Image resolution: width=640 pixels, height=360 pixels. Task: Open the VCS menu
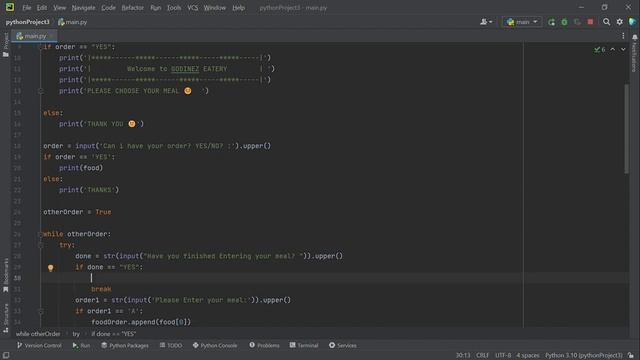(x=193, y=8)
